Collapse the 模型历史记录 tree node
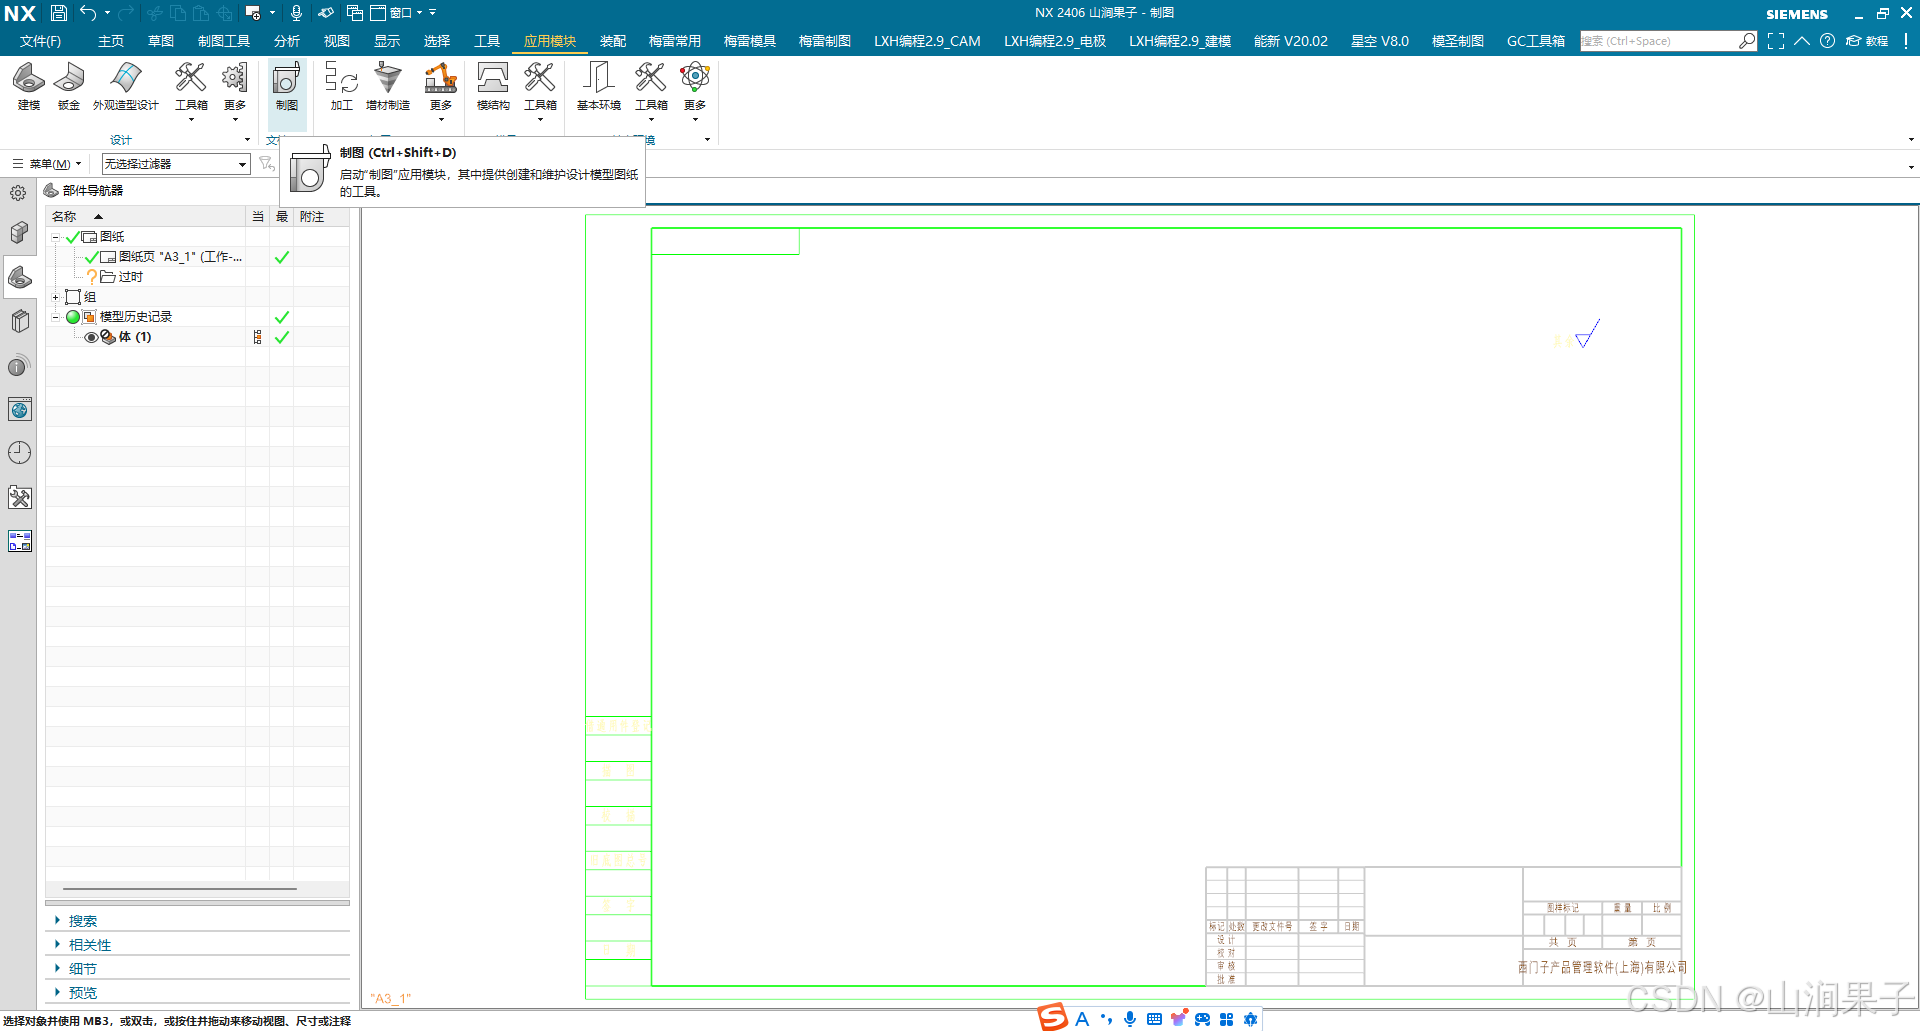1920x1031 pixels. 56,317
